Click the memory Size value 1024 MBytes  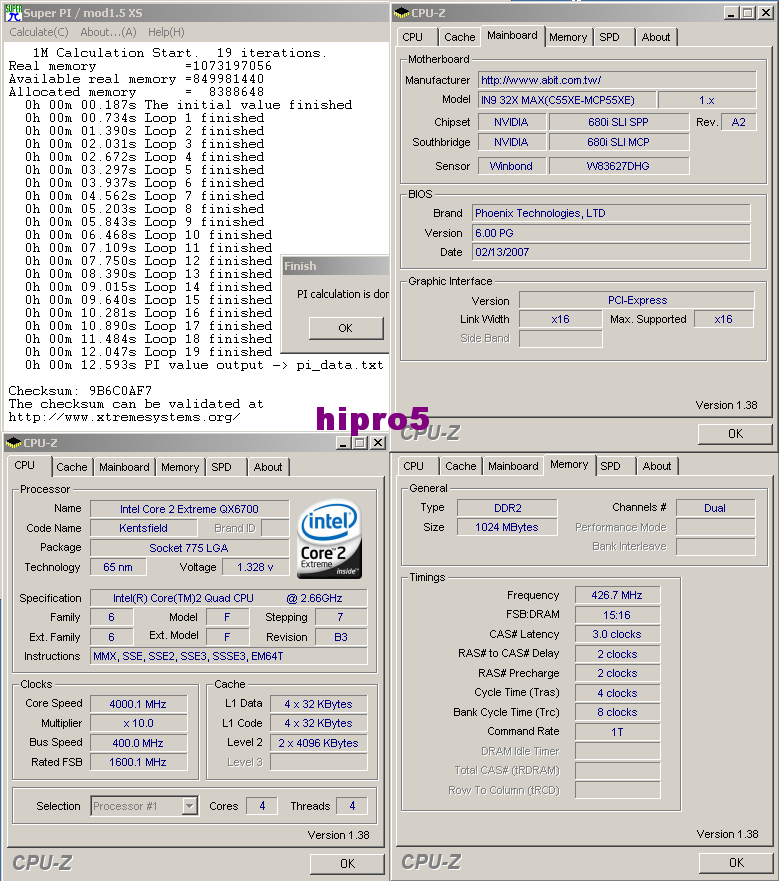click(x=507, y=527)
